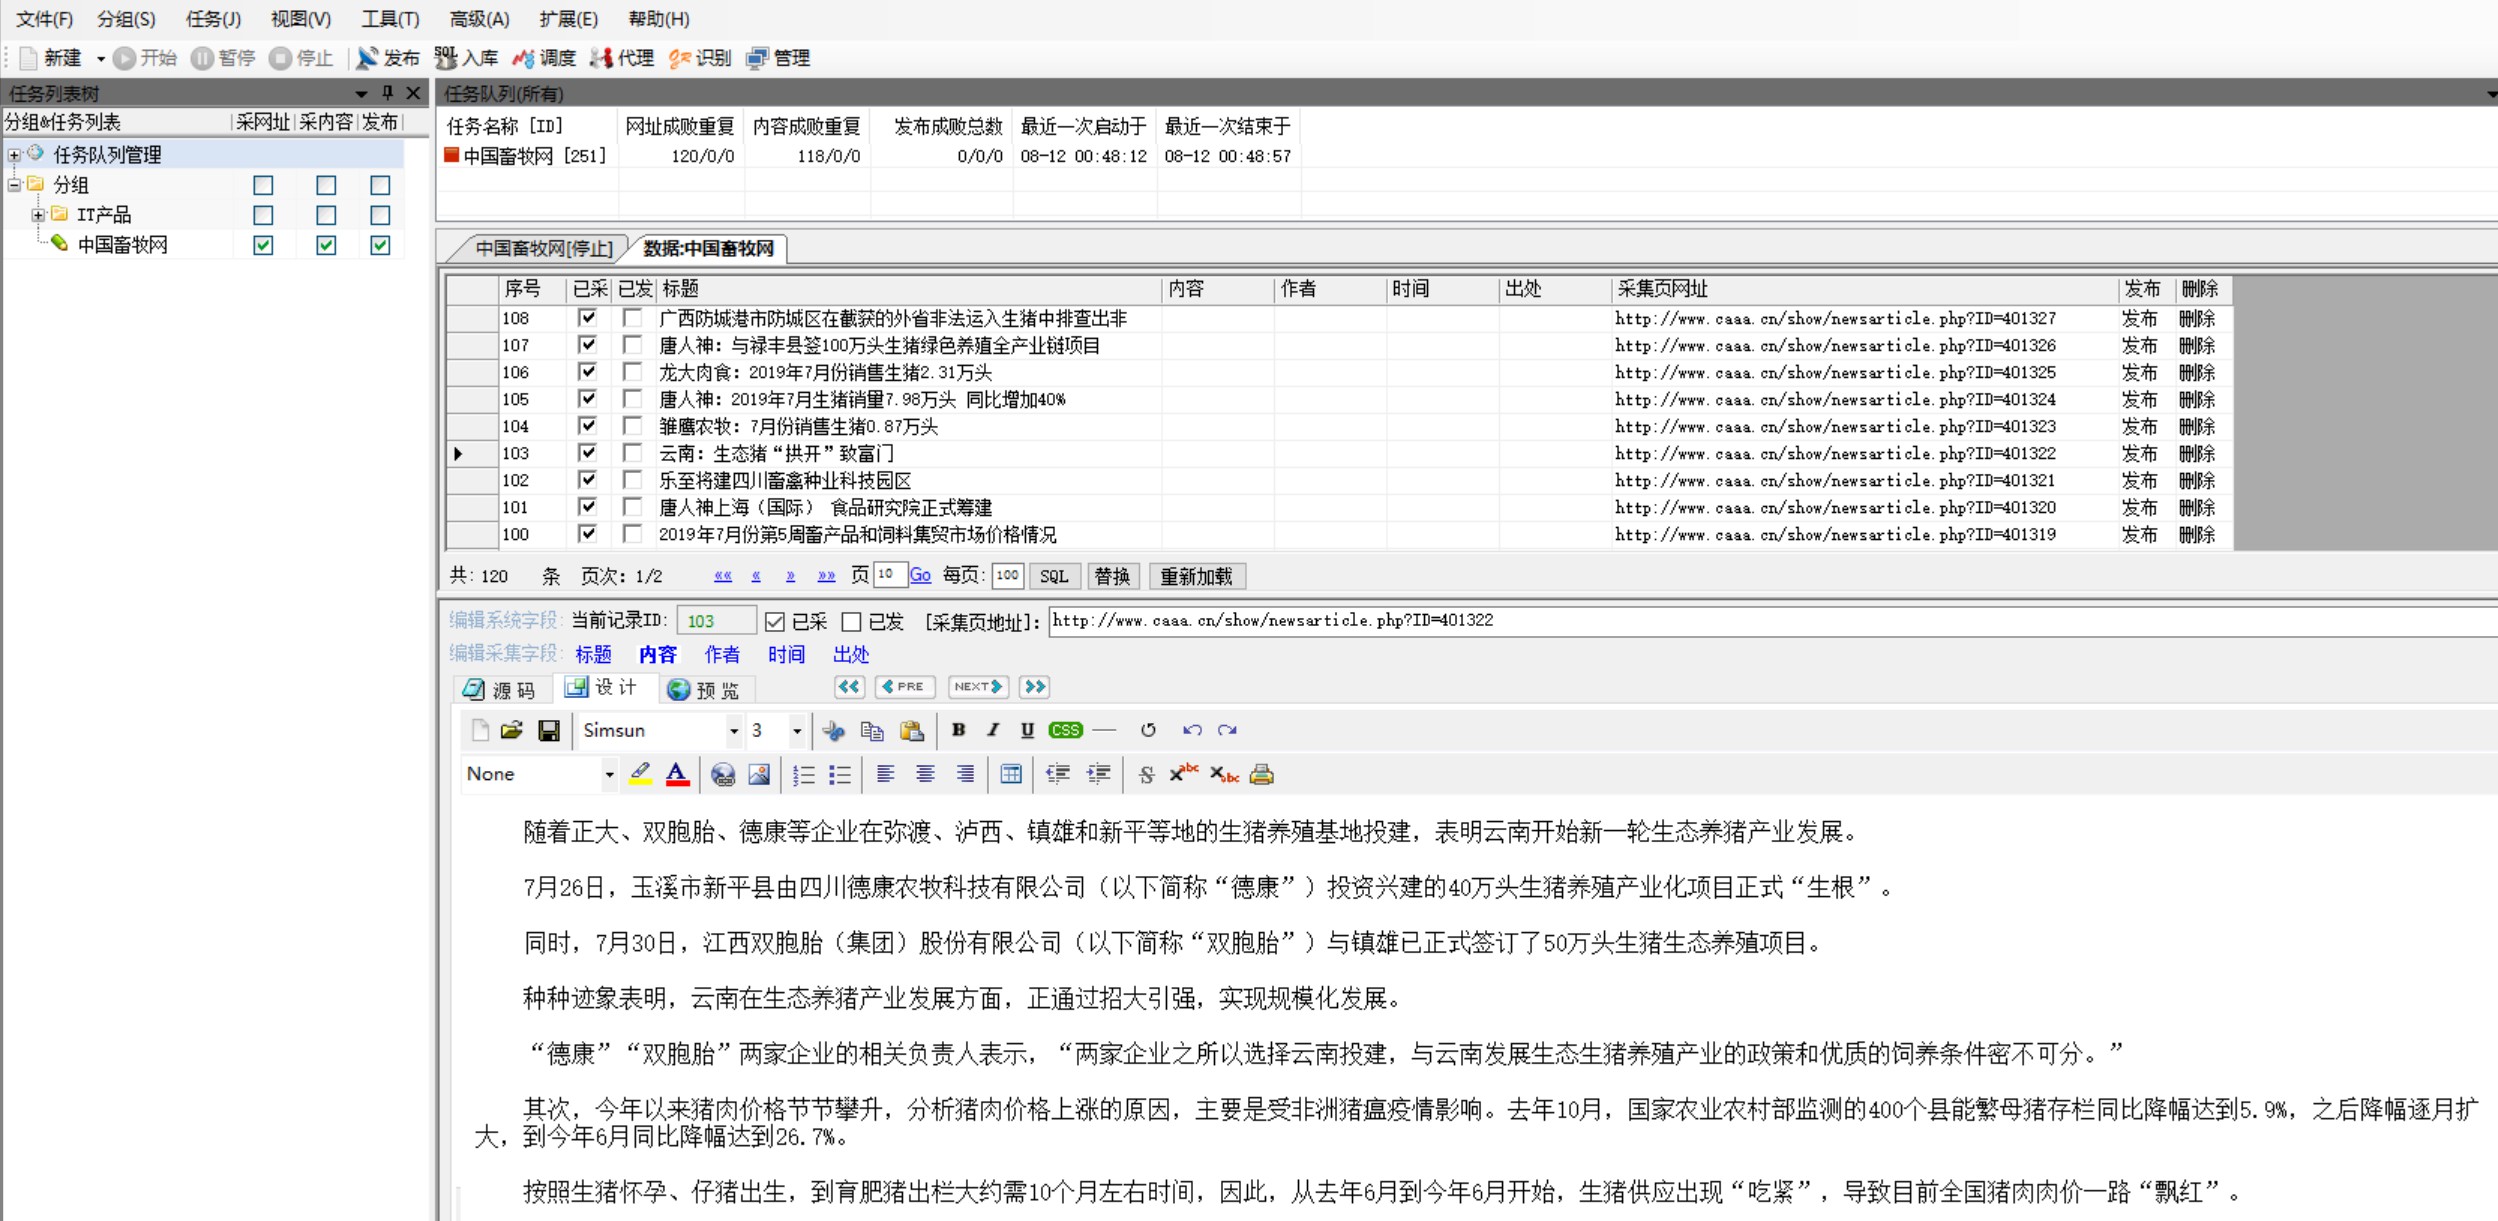Toggle bold formatting in the content editor
Image resolution: width=2498 pixels, height=1221 pixels.
(957, 730)
